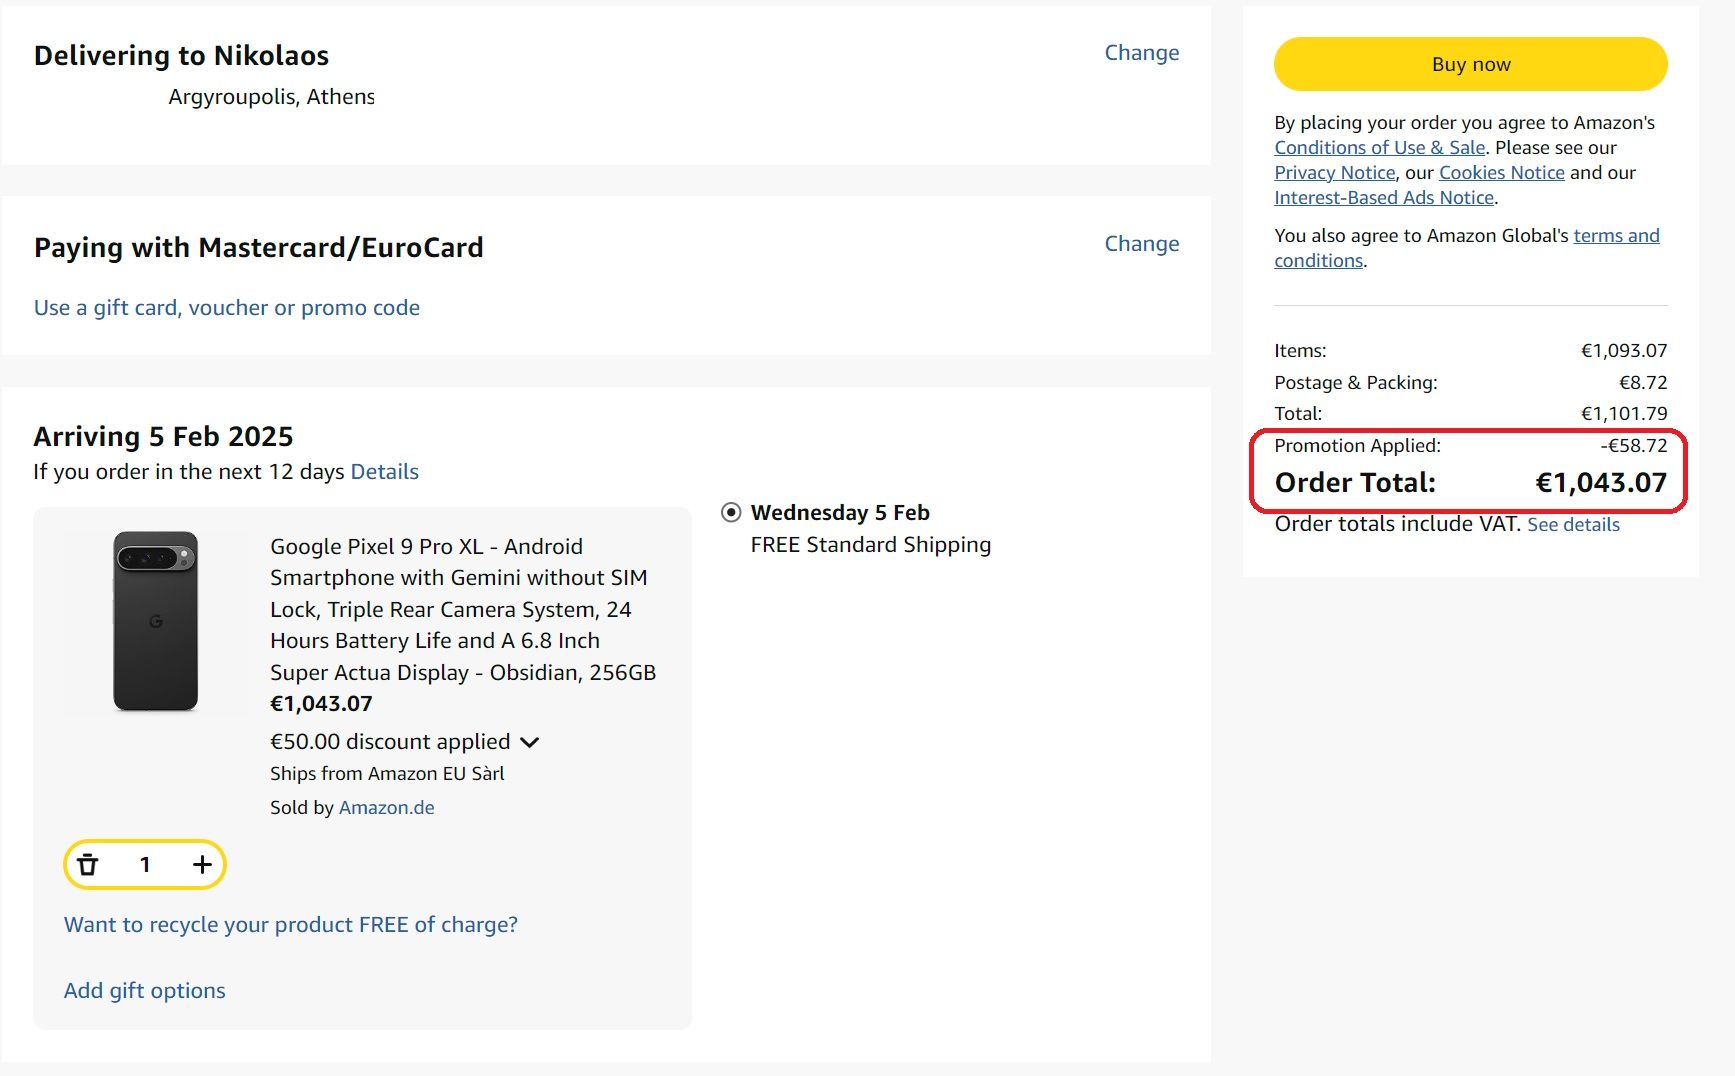
Task: Click the Order Total amount €1,043.07
Action: coord(1601,483)
